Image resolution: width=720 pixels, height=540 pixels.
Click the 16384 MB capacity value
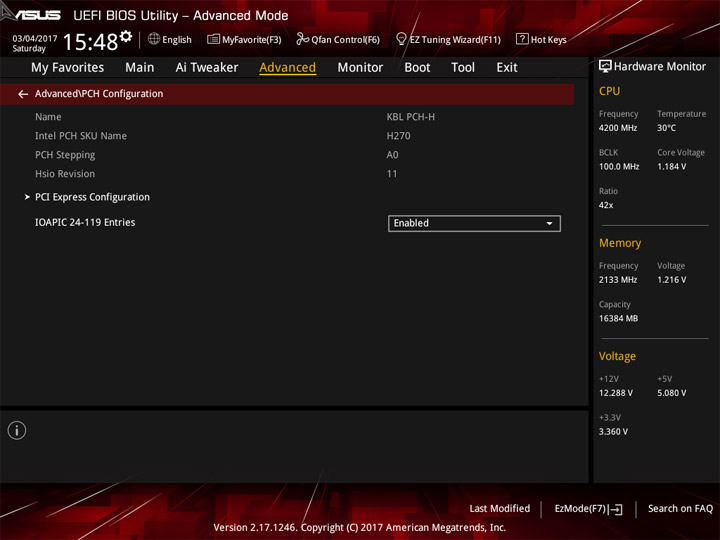click(x=619, y=318)
